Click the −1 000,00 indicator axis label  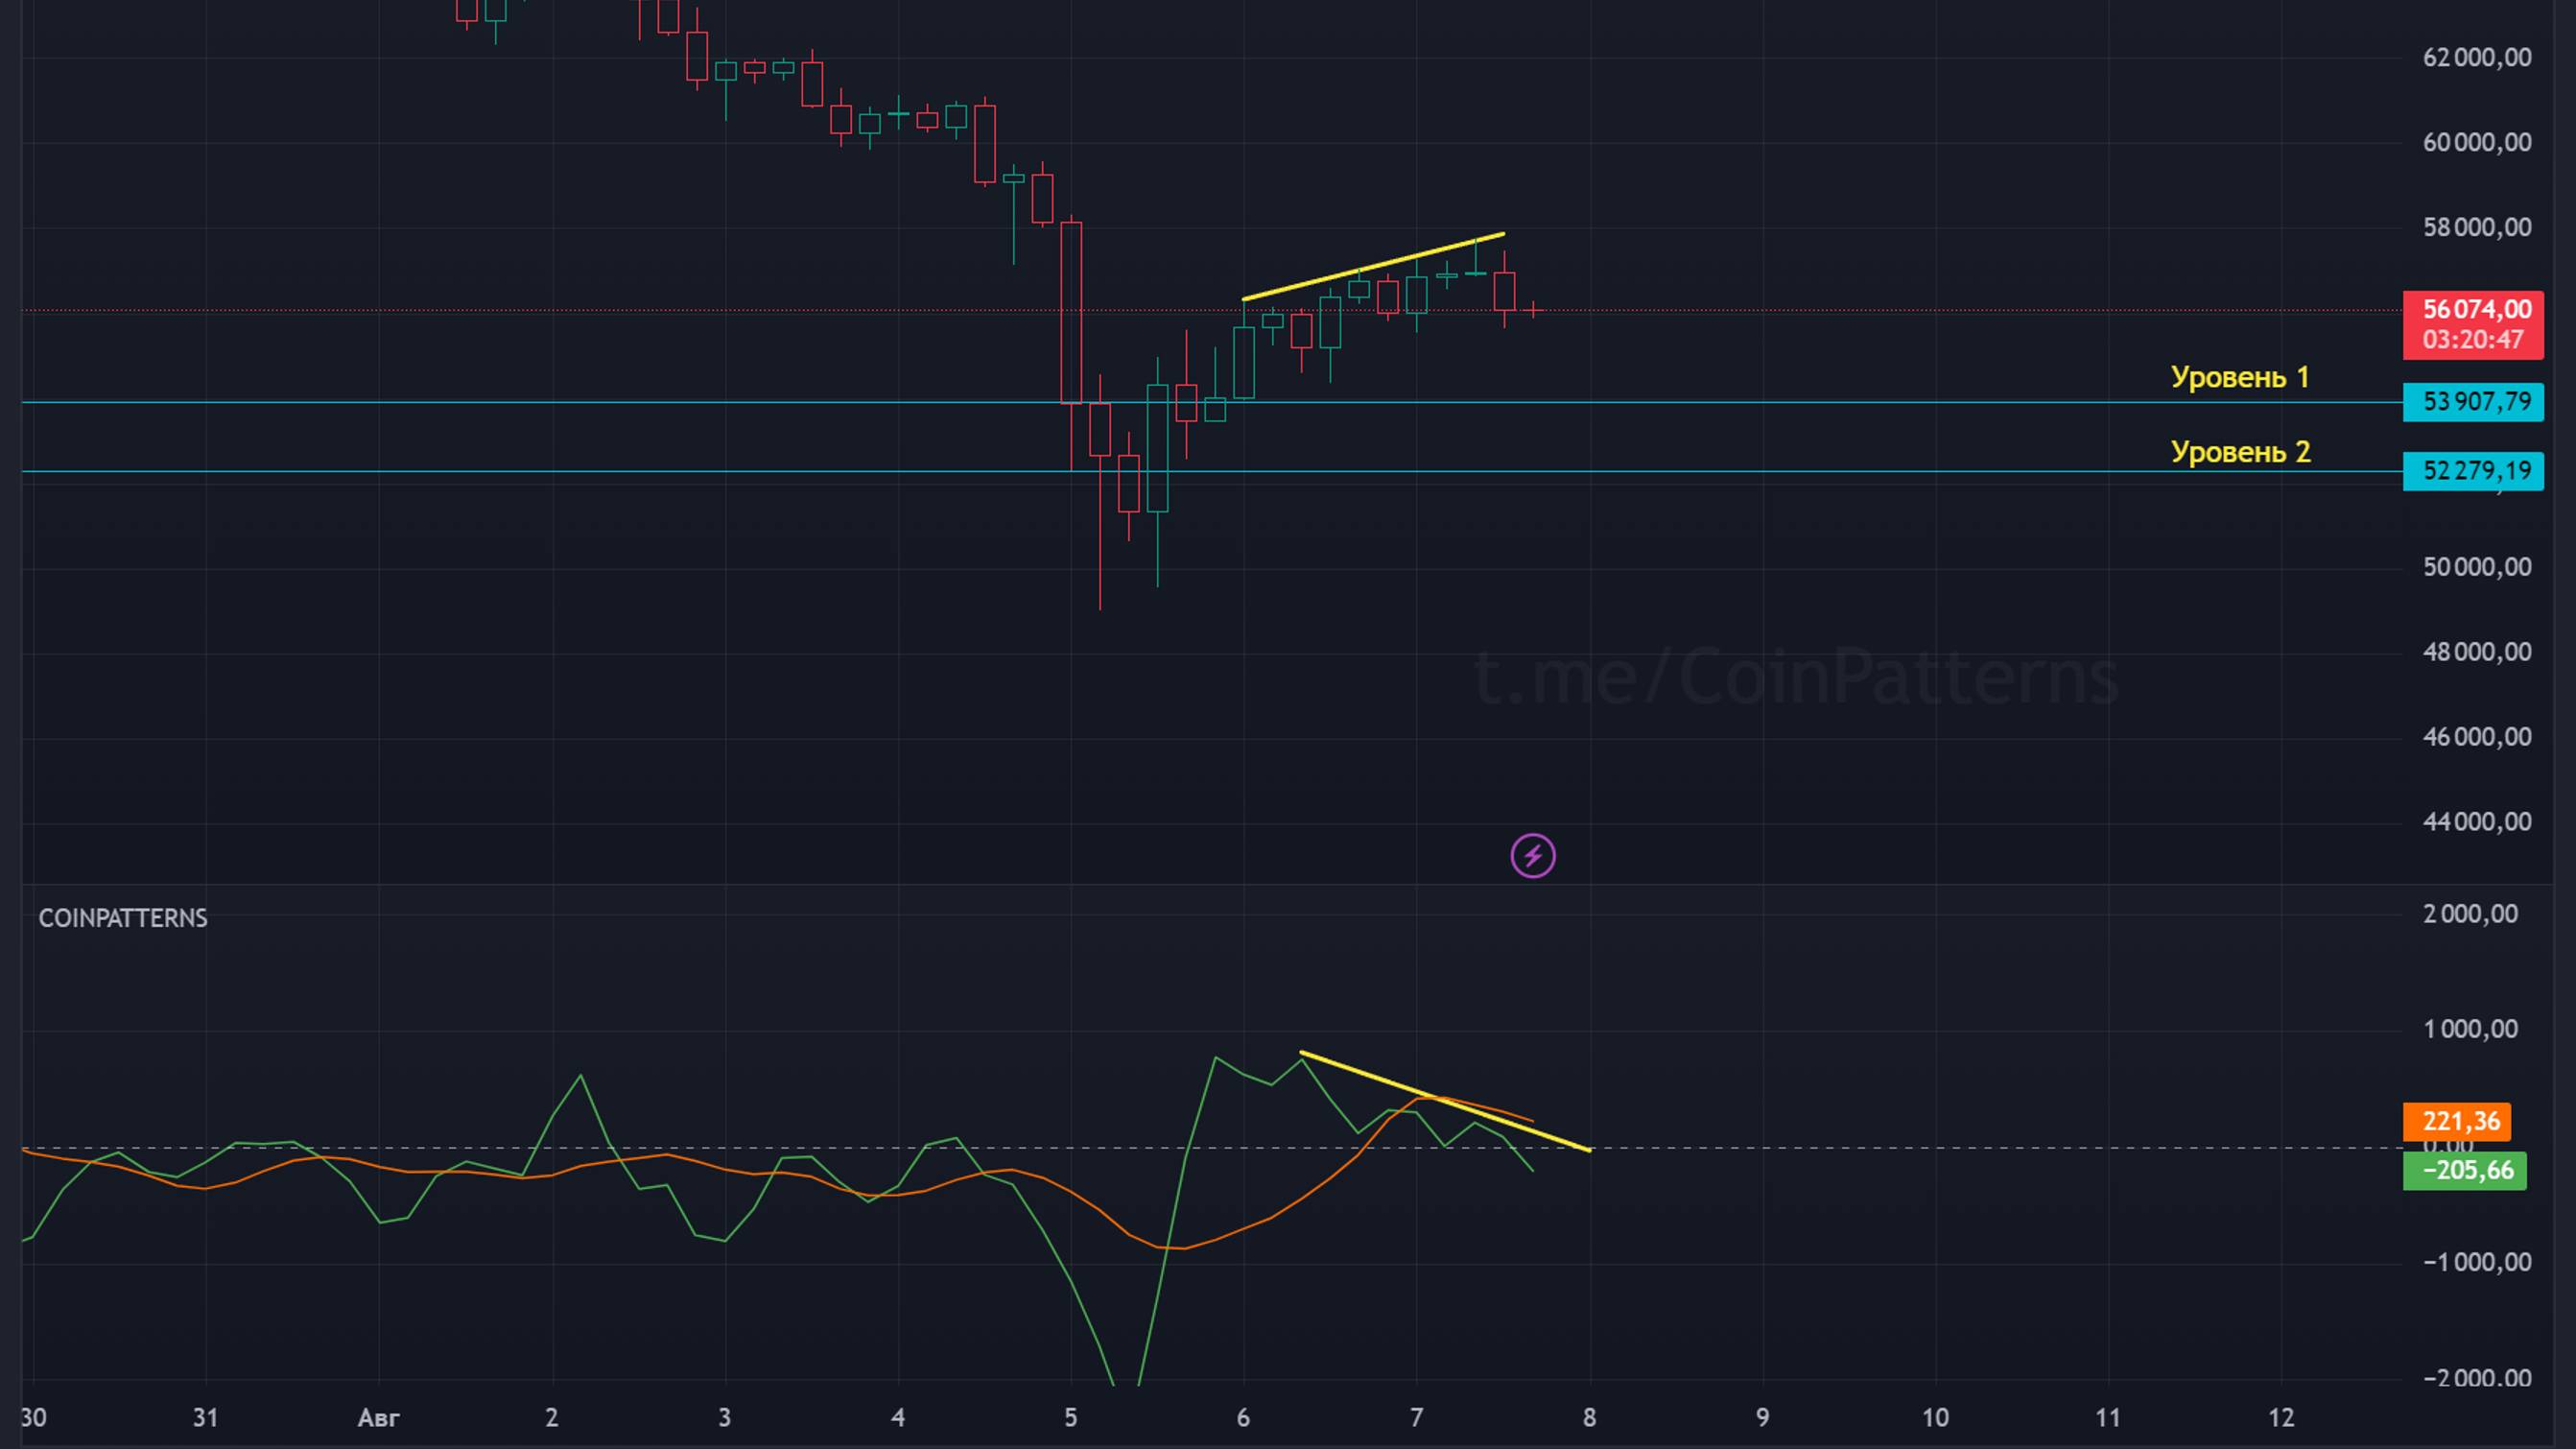2477,1262
